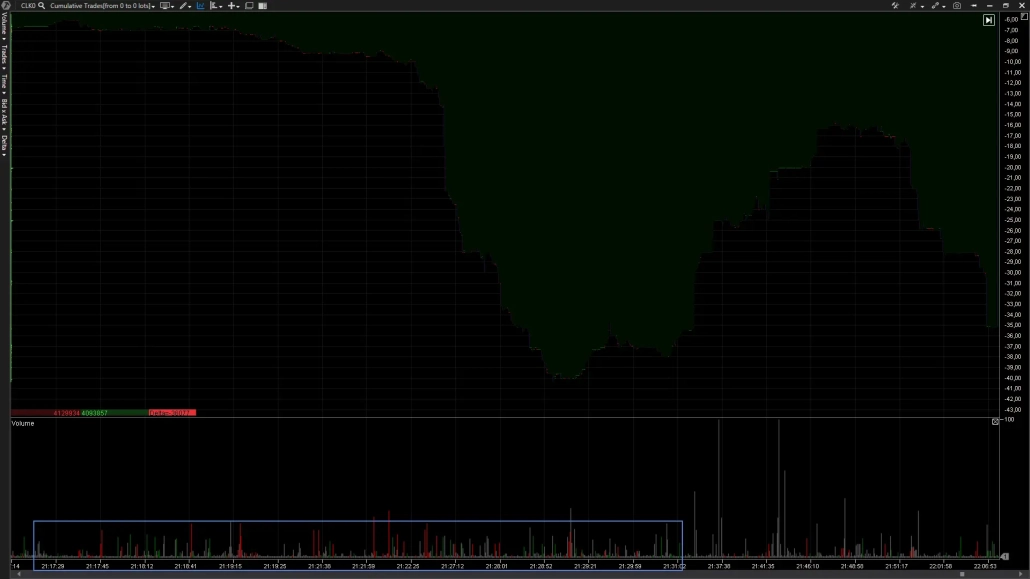The image size is (1030, 579).
Task: Open the Bid x Ask sidebar menu
Action: (x=4, y=112)
